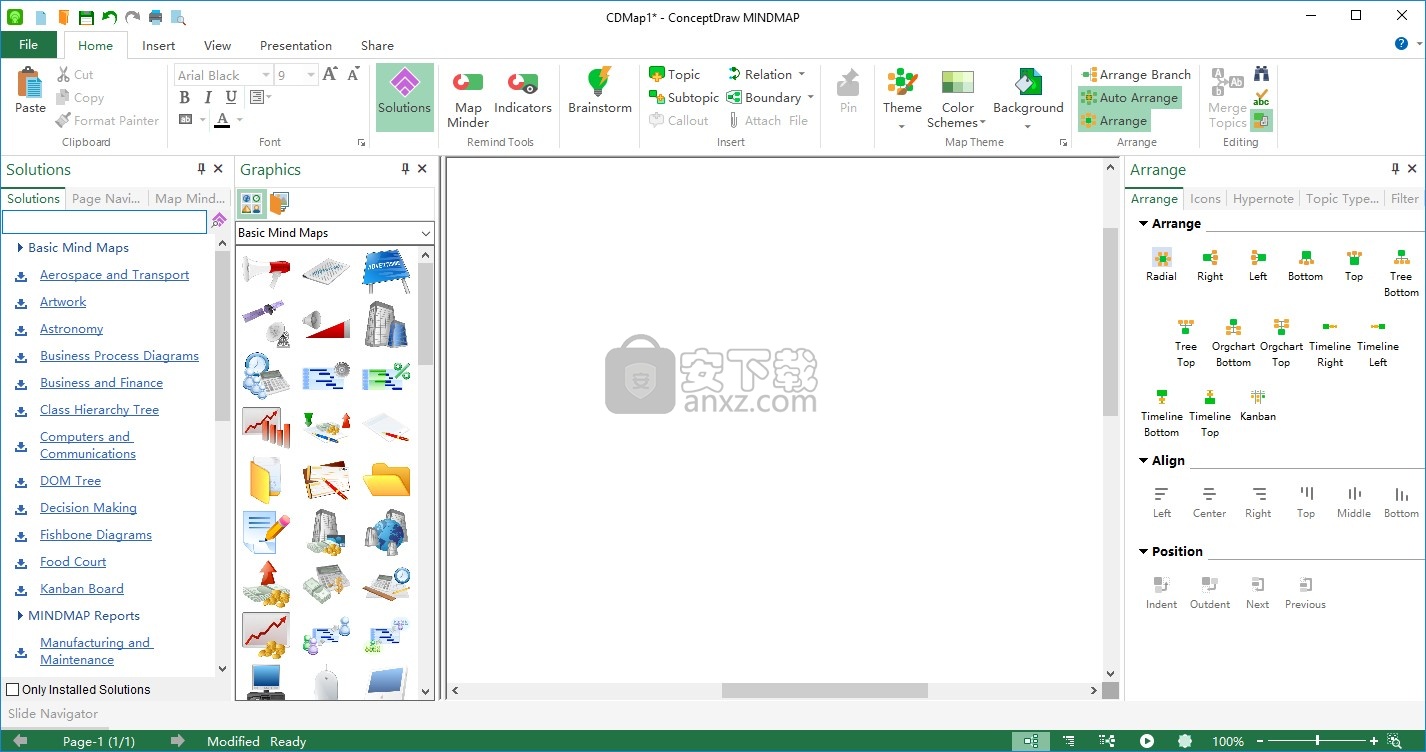Select Right arrangement layout

click(x=1210, y=265)
